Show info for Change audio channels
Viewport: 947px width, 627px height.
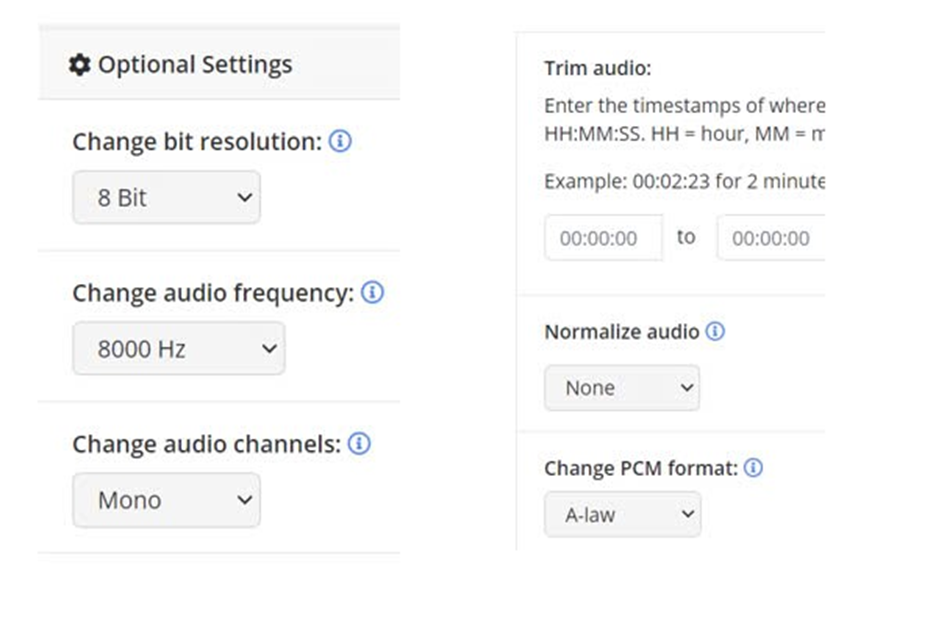pos(359,444)
